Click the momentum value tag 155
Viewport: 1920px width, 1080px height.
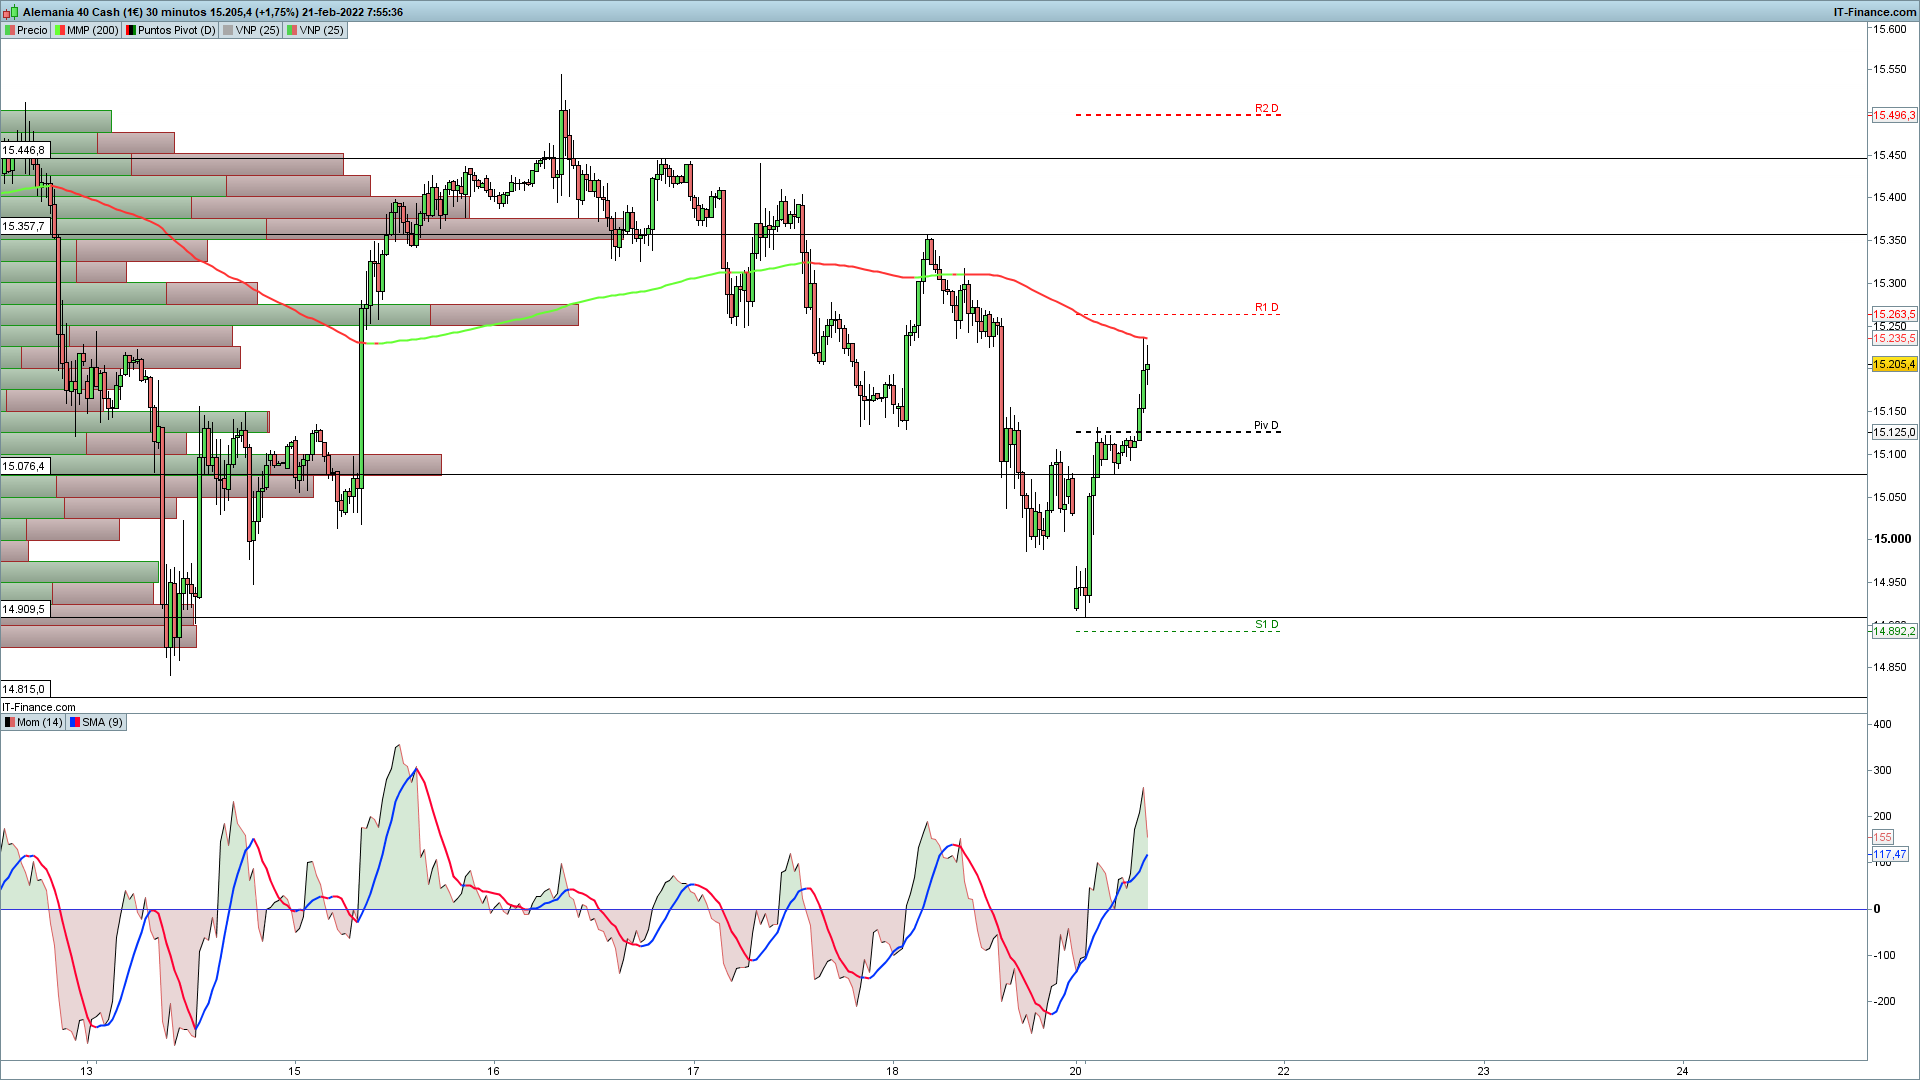point(1882,837)
